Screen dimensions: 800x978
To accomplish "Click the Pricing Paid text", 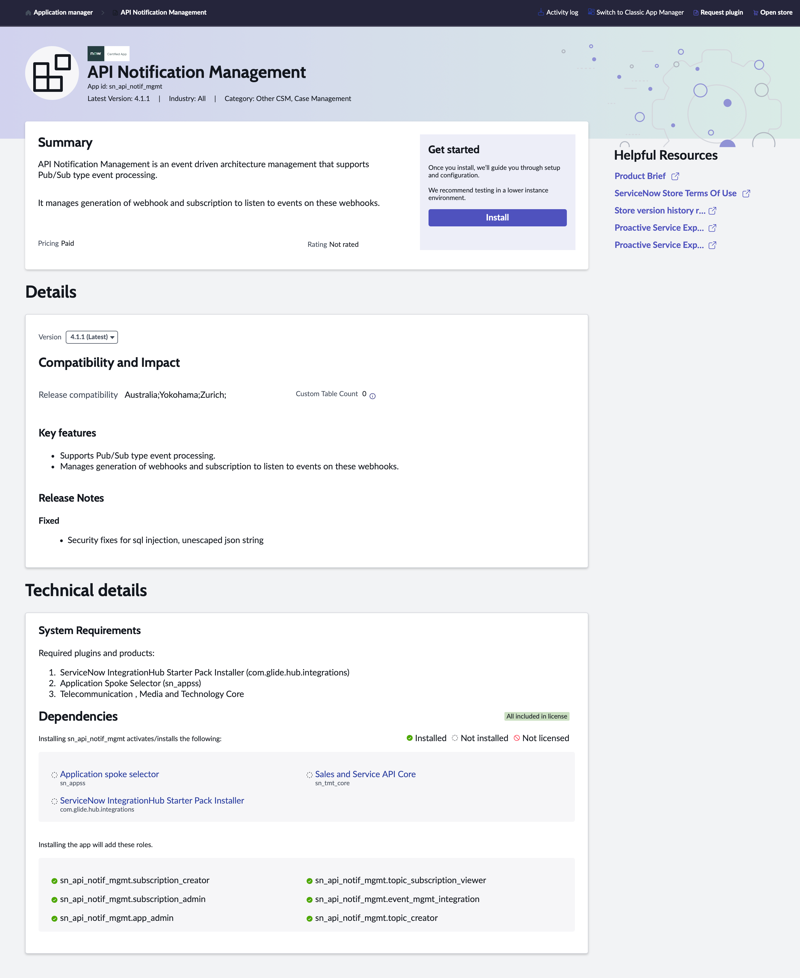I will tap(56, 243).
